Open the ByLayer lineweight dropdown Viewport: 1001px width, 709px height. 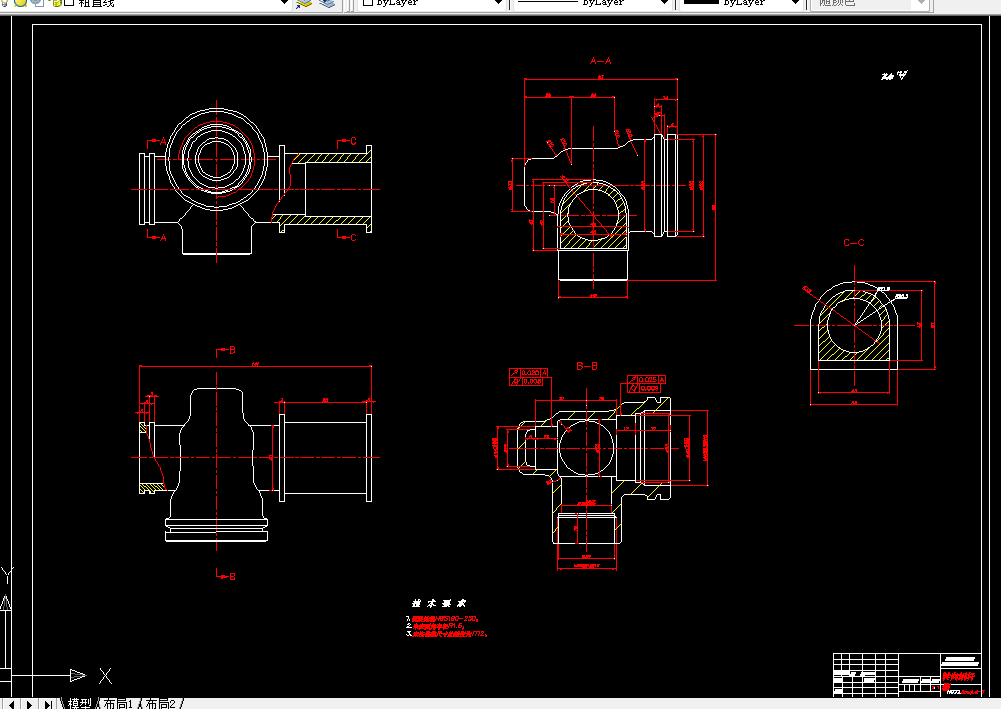click(795, 3)
